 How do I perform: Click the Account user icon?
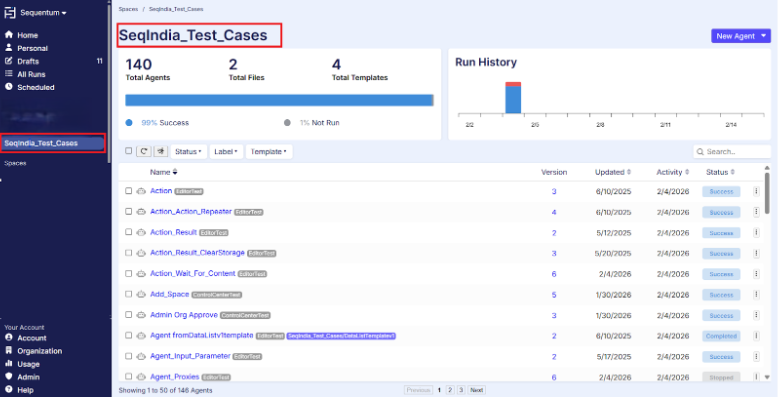coord(8,338)
